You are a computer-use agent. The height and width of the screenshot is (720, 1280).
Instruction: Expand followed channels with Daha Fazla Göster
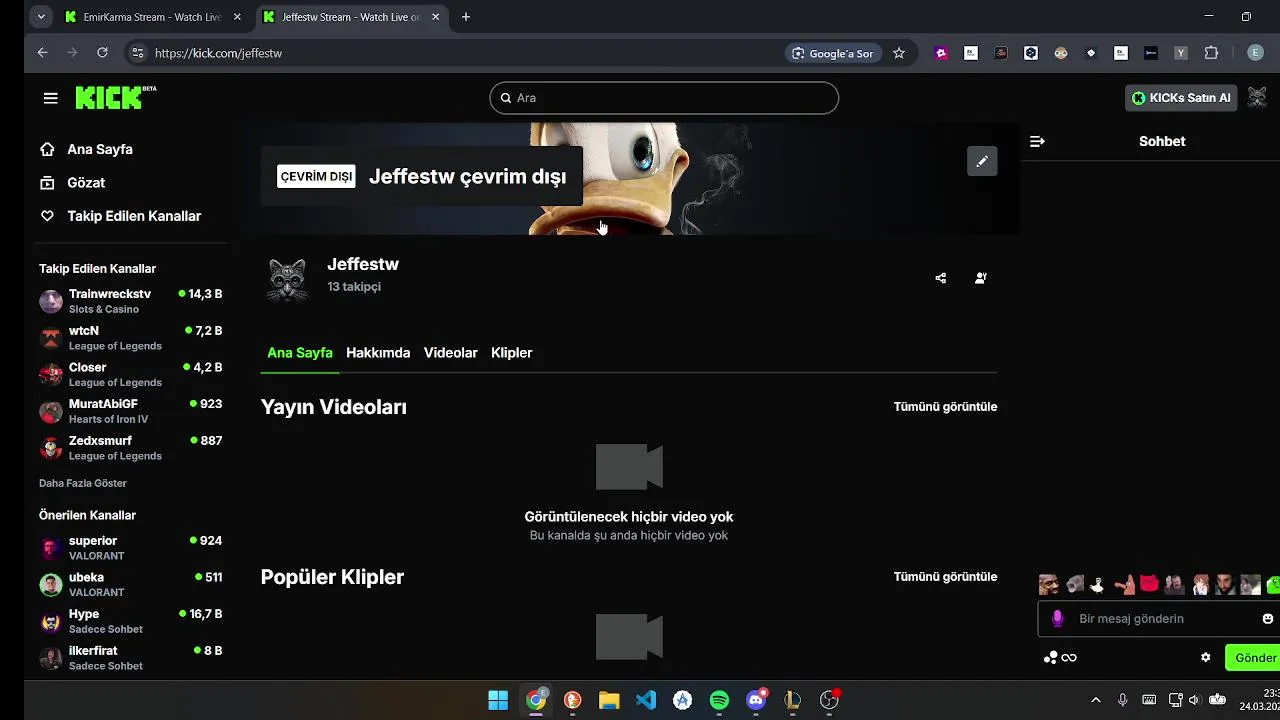click(83, 483)
